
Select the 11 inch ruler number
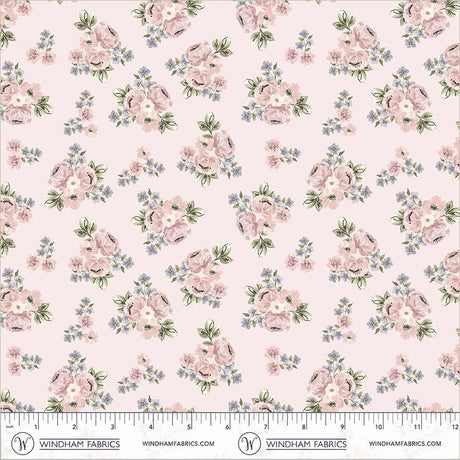(417, 427)
